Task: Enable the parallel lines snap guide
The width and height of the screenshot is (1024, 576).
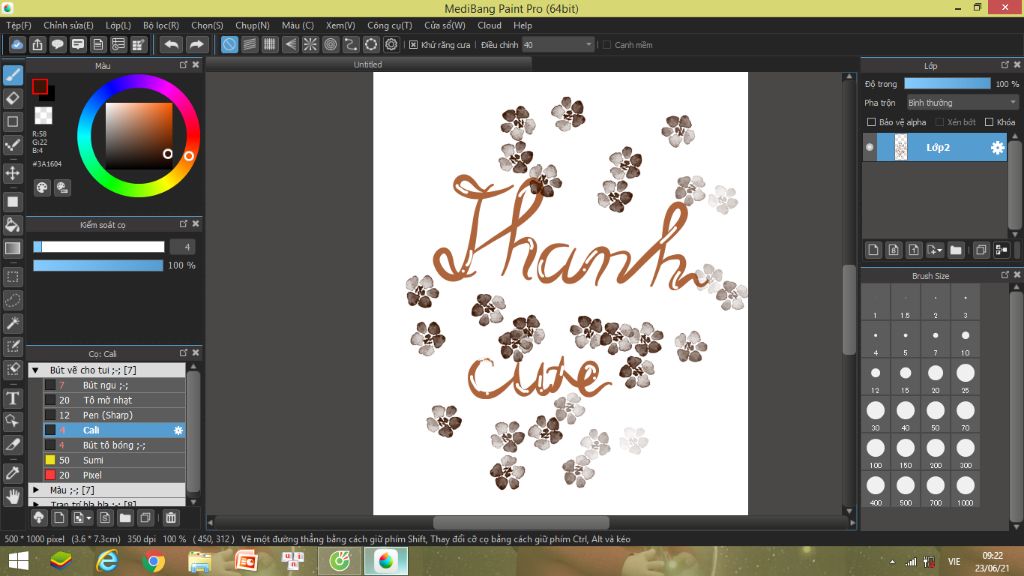Action: click(249, 44)
